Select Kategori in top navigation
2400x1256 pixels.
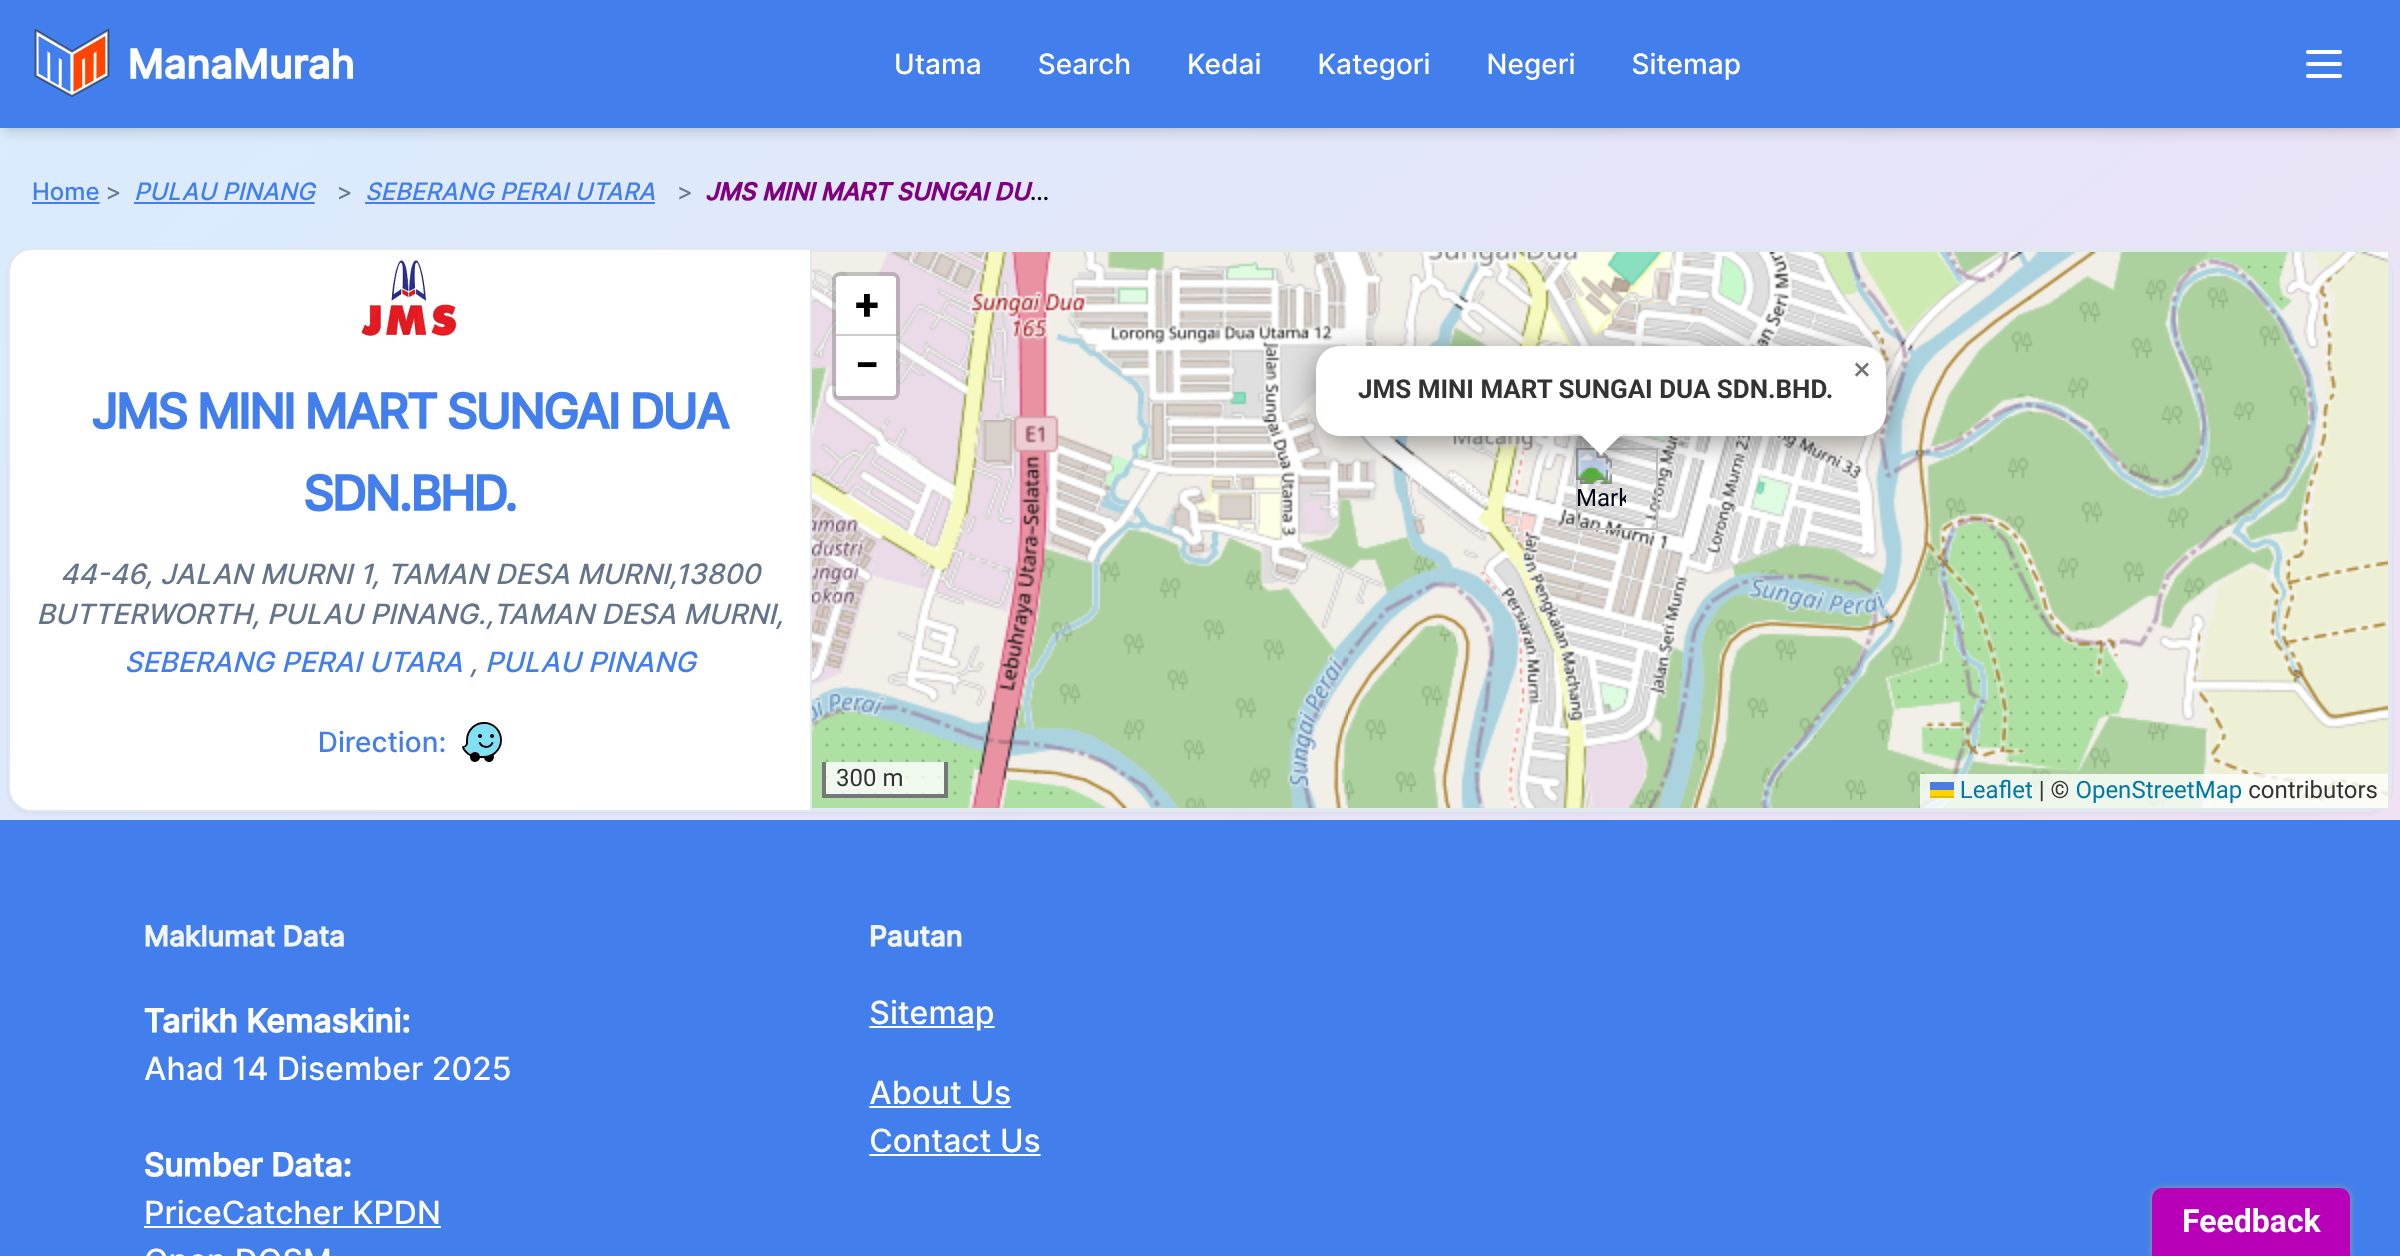pos(1373,64)
